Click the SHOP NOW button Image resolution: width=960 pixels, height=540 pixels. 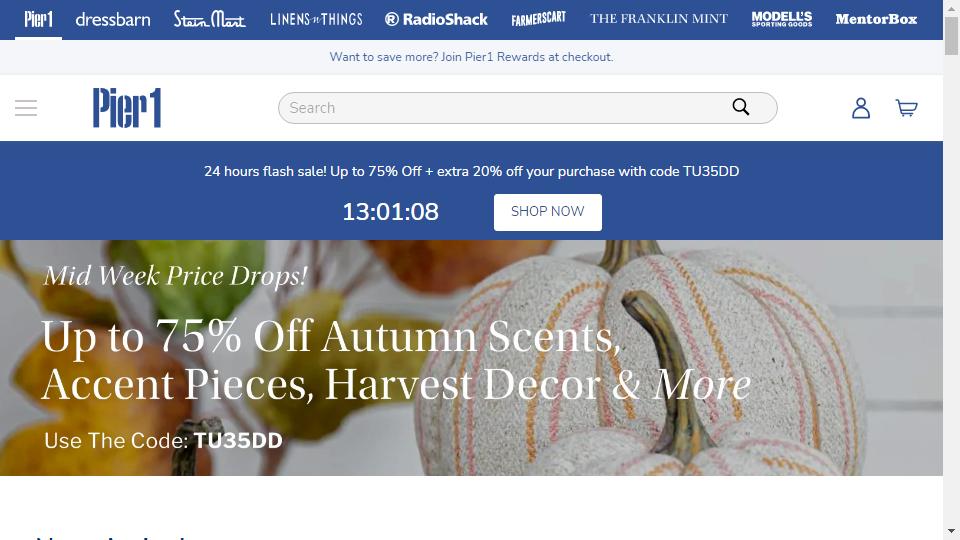point(547,212)
